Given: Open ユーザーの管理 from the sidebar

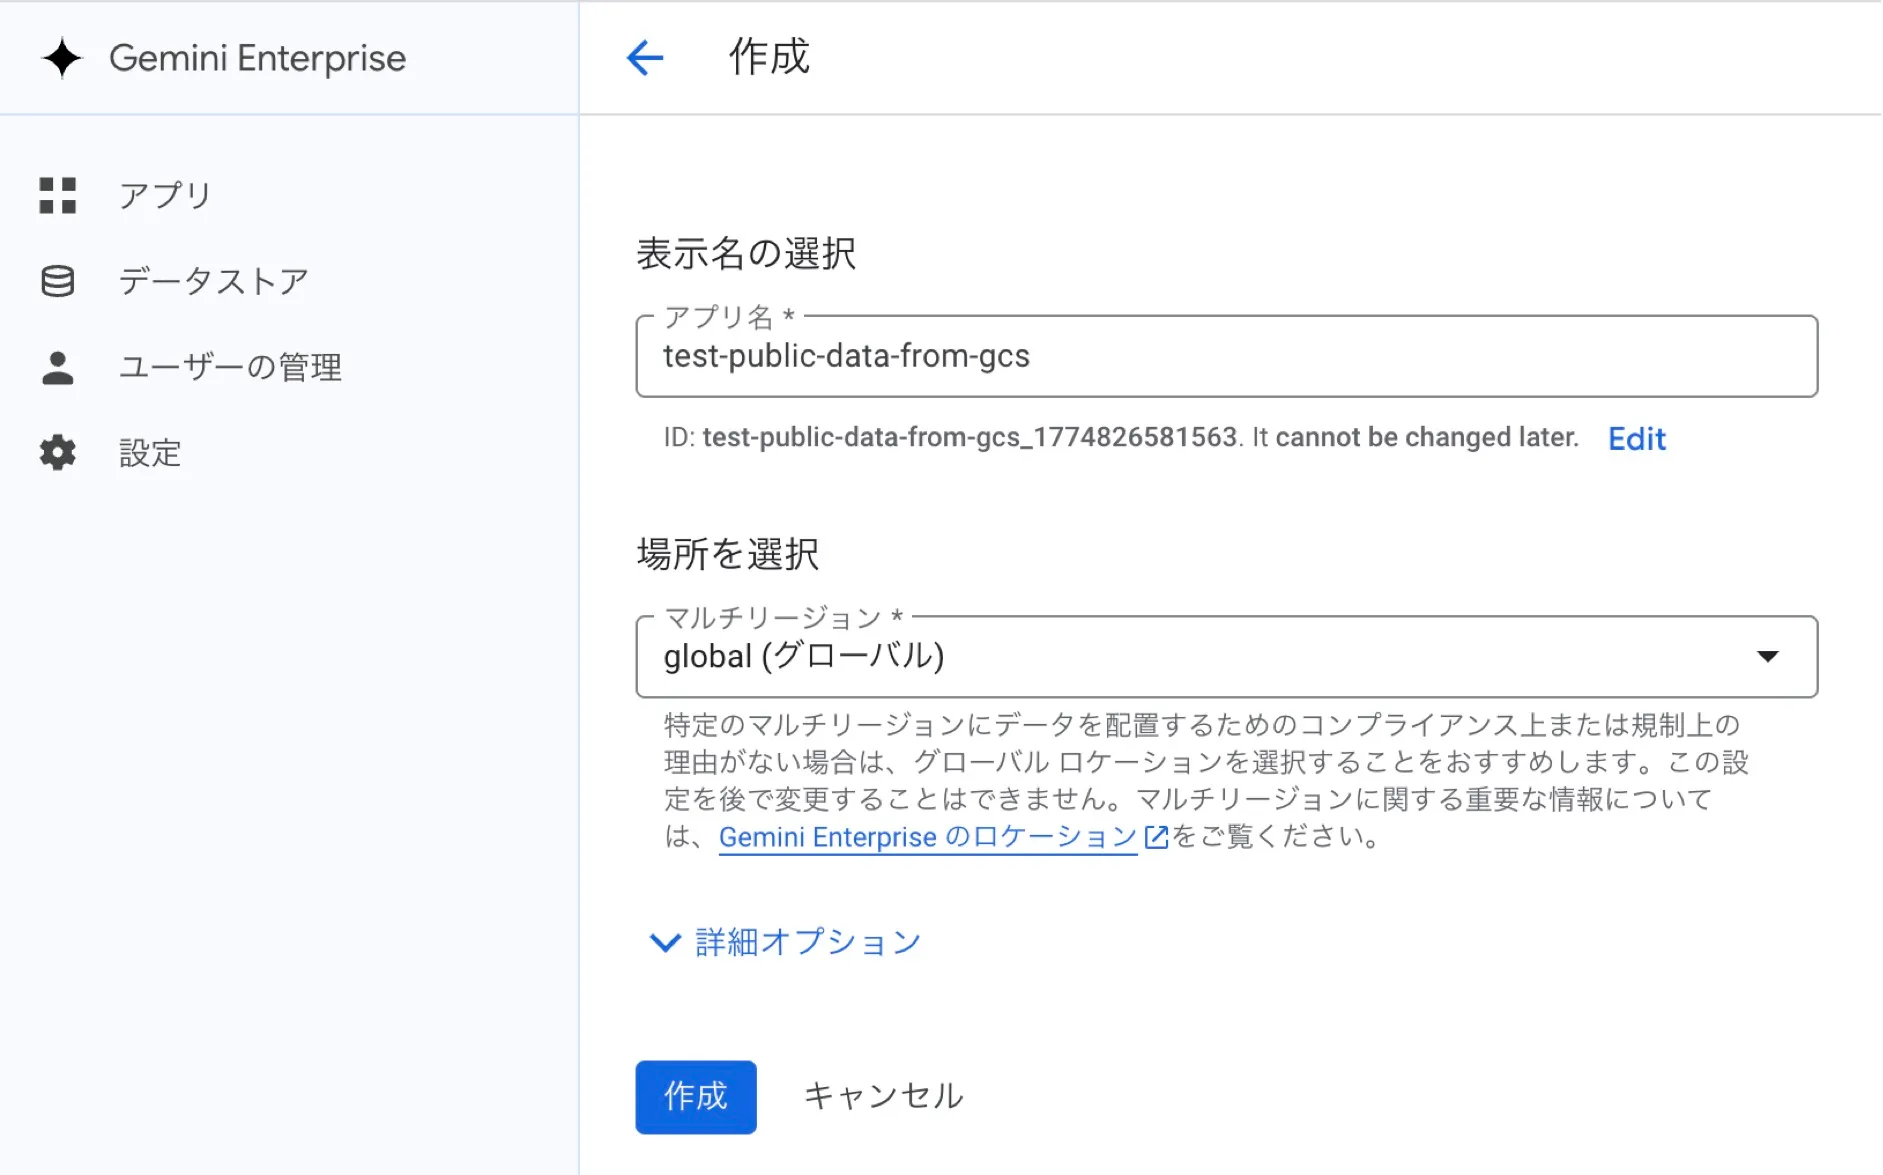Looking at the screenshot, I should (229, 368).
